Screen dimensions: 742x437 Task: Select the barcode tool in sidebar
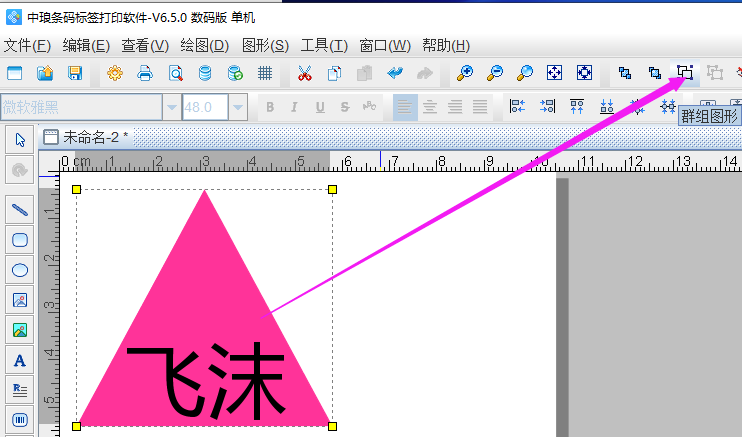pos(19,419)
